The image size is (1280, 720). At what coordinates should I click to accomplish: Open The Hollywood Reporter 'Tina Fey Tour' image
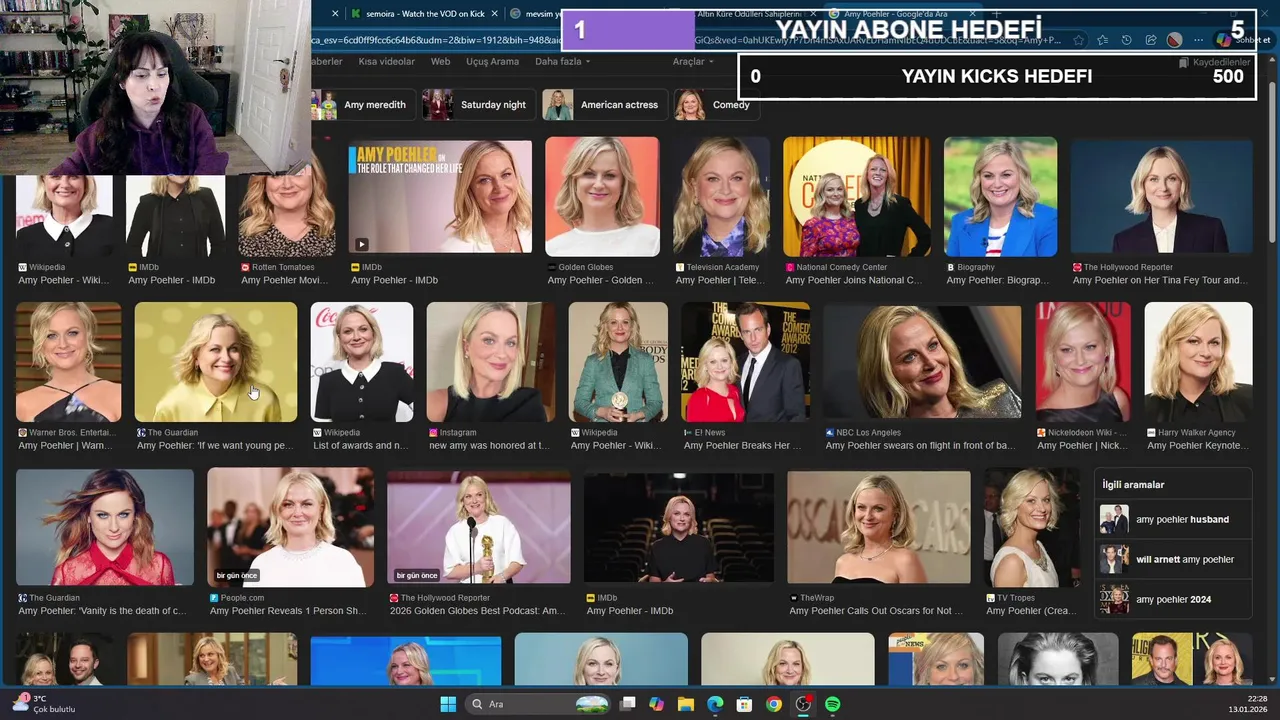pos(1161,197)
